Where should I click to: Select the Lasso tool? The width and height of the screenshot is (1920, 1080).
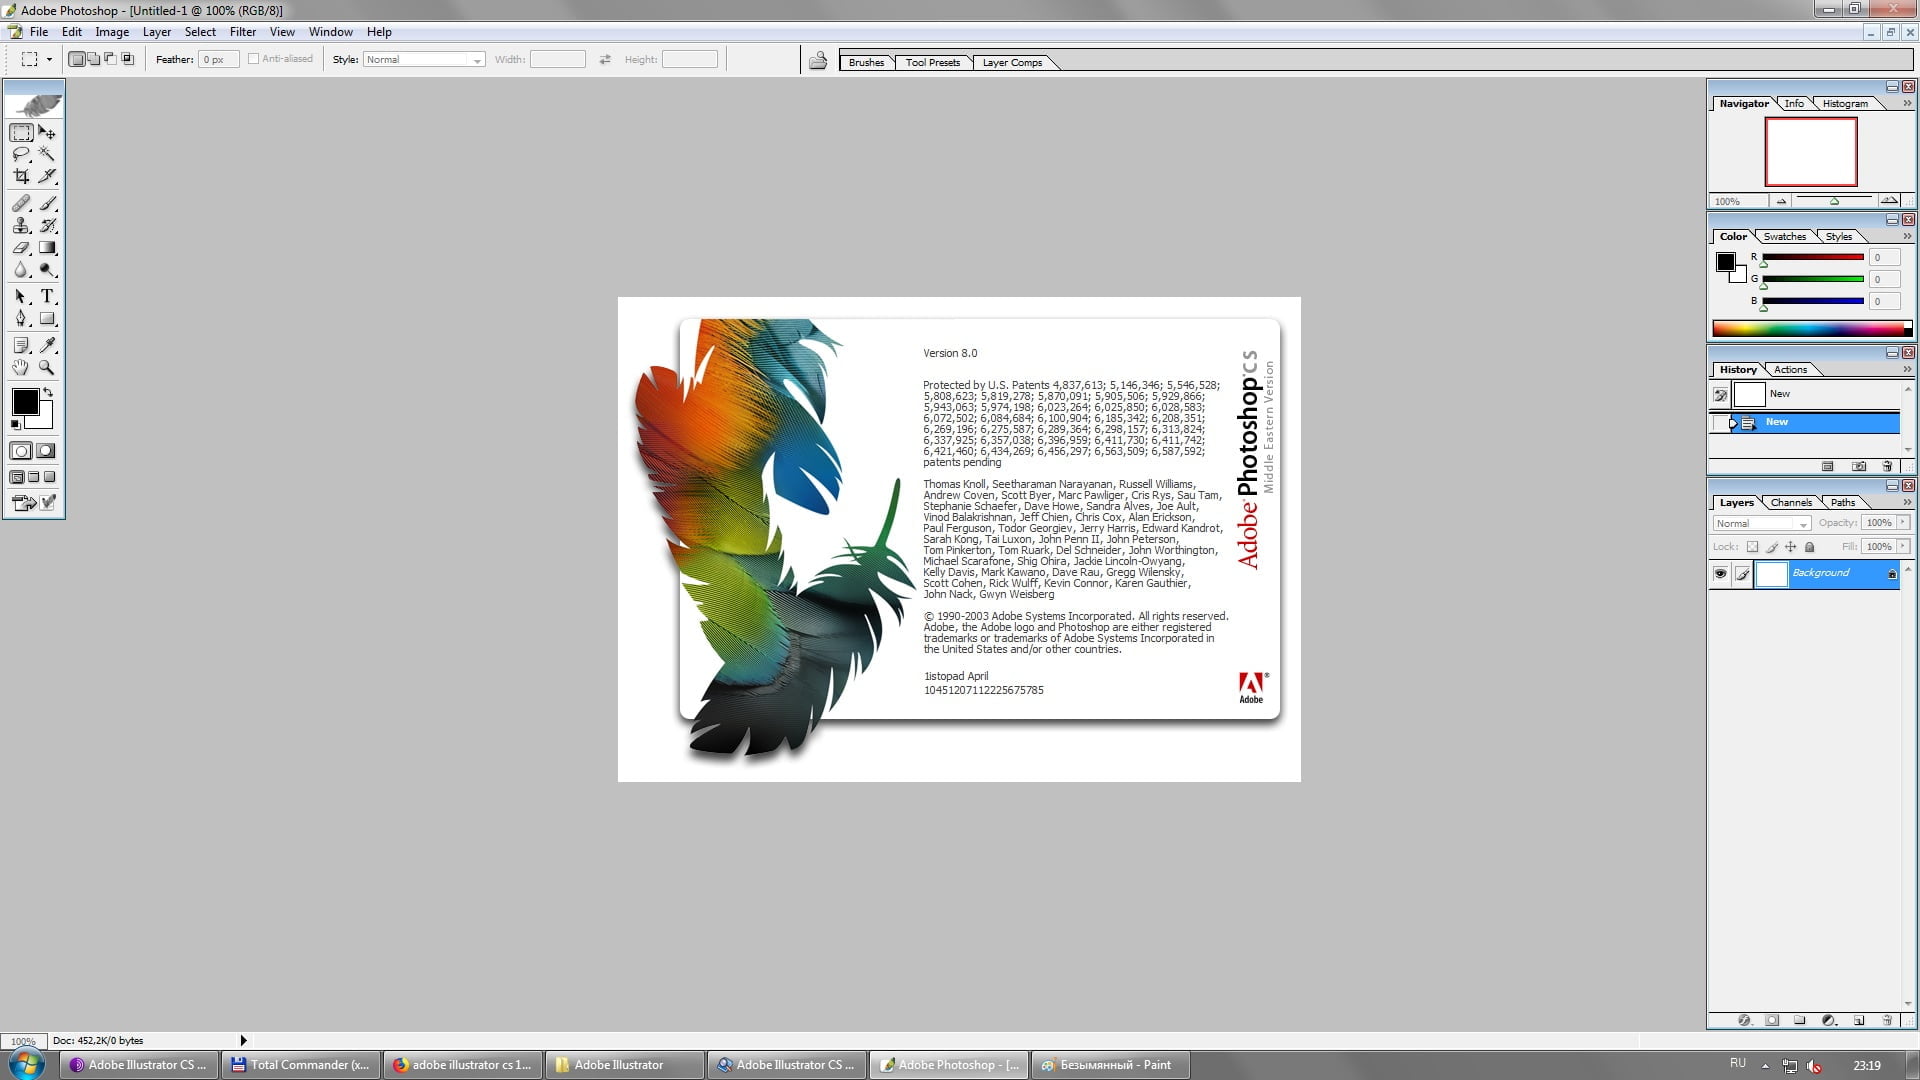click(21, 154)
